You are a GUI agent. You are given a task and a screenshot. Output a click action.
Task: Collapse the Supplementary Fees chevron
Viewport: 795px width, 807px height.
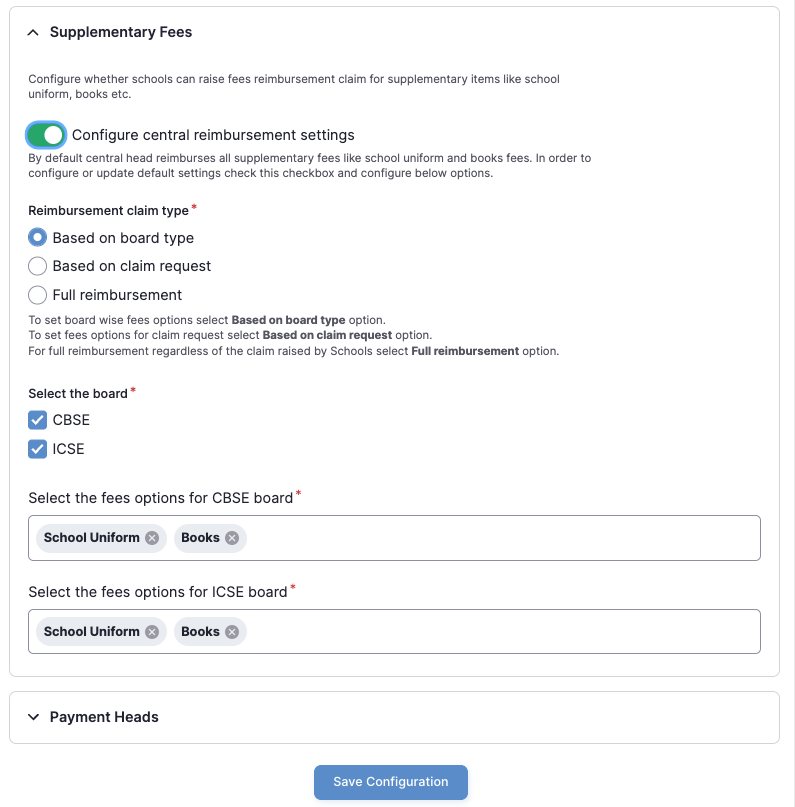click(x=33, y=32)
